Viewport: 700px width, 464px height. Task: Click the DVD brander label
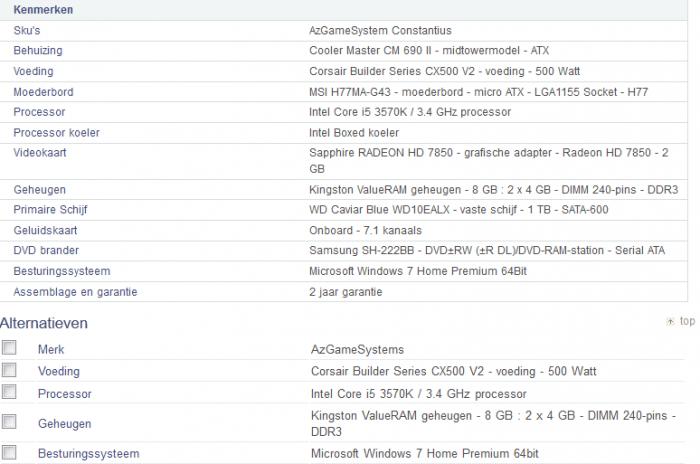coord(46,251)
